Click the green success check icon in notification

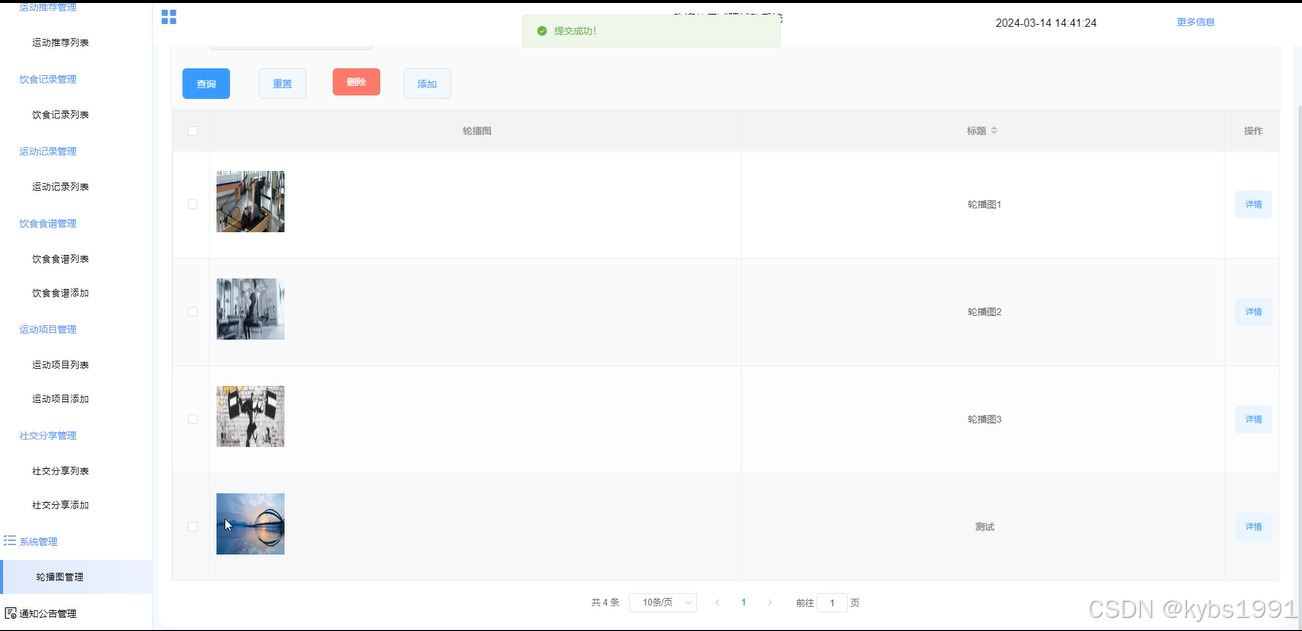point(542,31)
